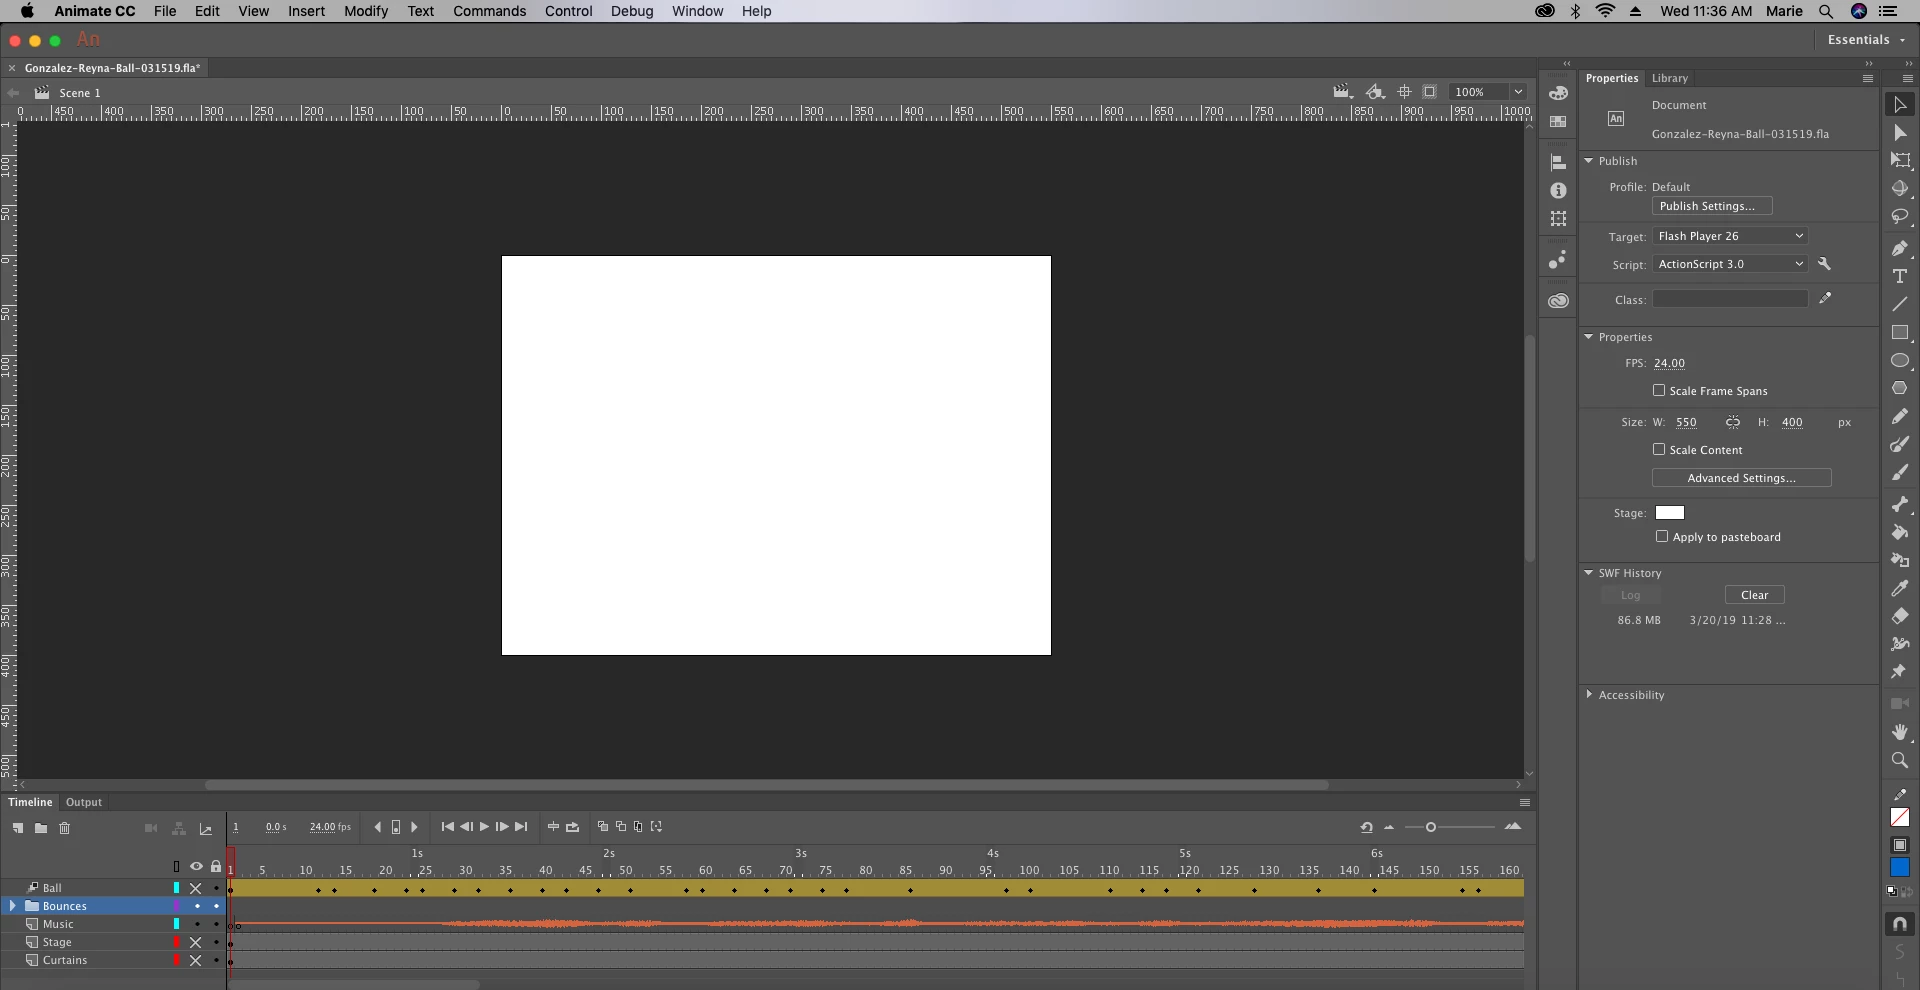Select the Text tool

pos(1900,276)
